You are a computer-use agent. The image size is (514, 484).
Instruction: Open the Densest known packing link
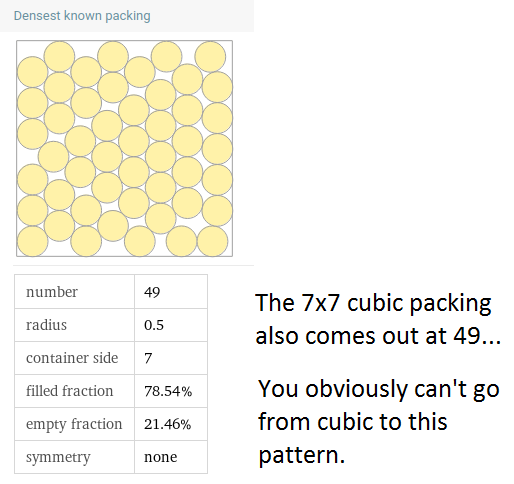[82, 16]
